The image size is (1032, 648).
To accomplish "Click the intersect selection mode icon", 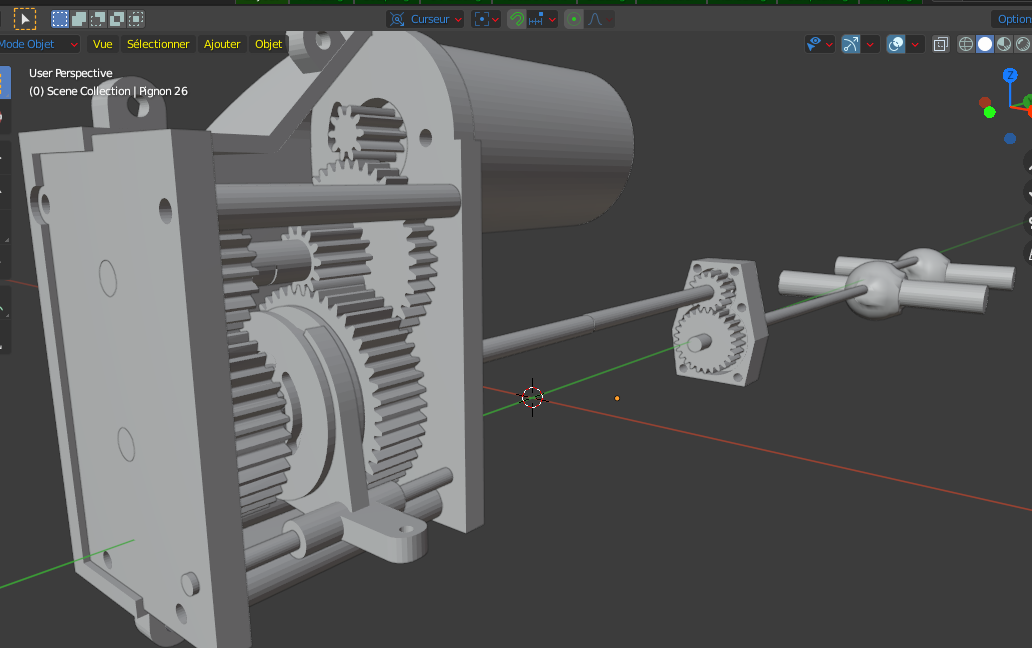I will coord(136,18).
